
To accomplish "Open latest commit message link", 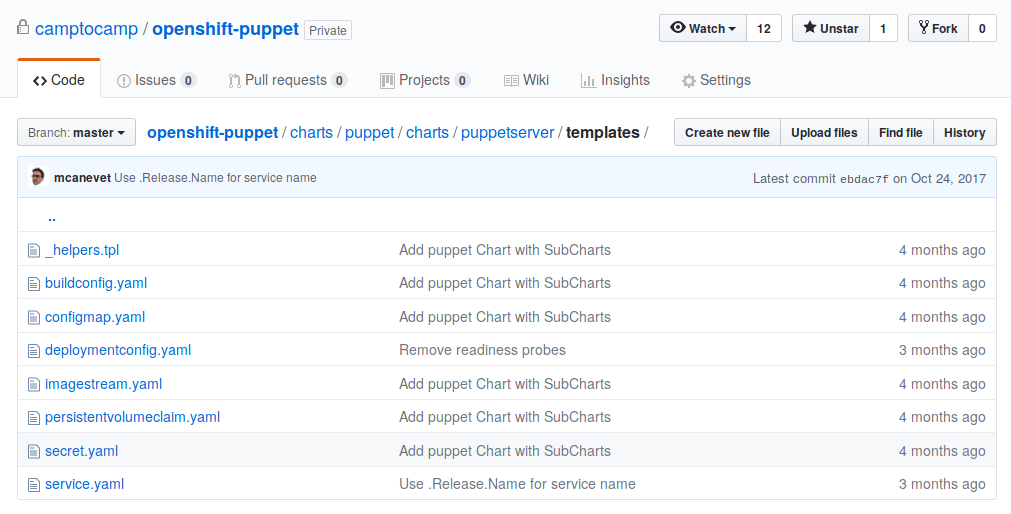I will [215, 177].
